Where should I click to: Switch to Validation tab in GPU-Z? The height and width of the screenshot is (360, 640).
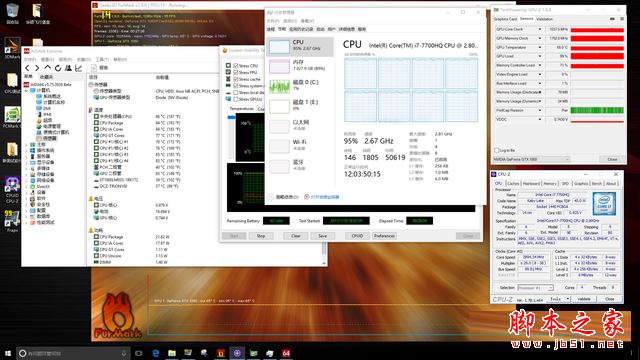pos(544,19)
